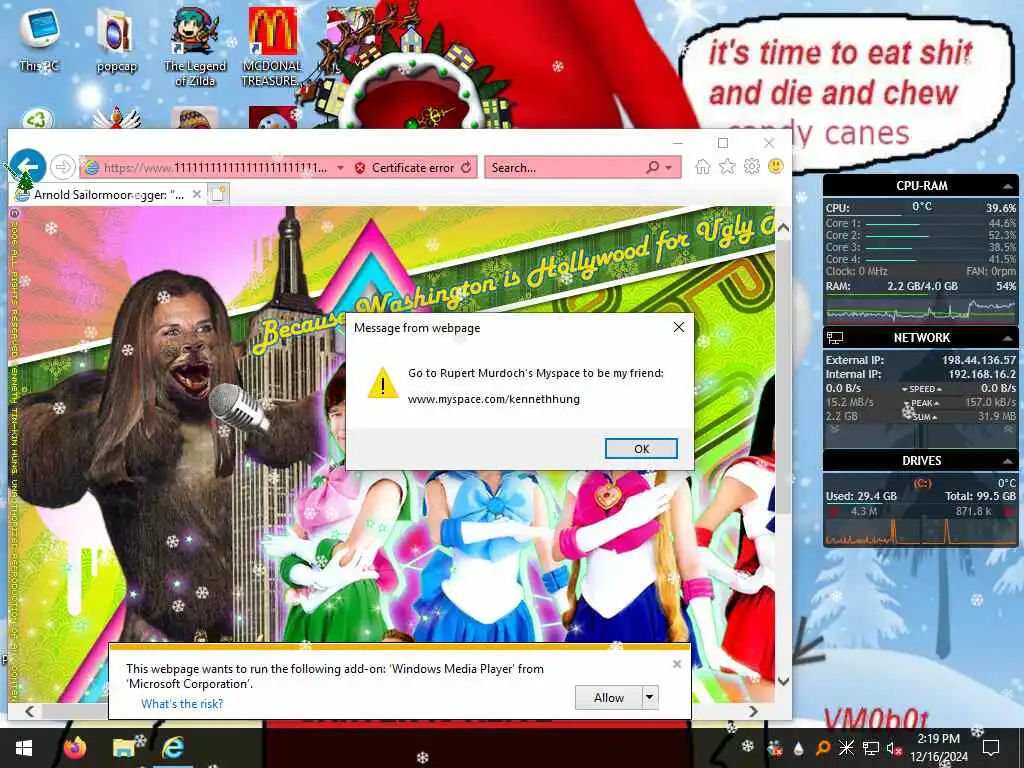Screen dimensions: 1024x768
Task: Open the This PC desktop icon
Action: pyautogui.click(x=39, y=39)
